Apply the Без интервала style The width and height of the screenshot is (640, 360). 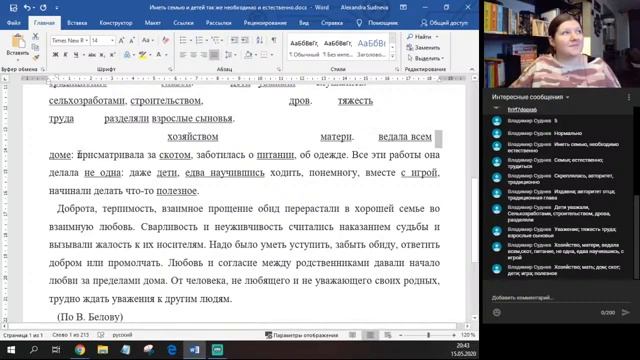[x=337, y=49]
